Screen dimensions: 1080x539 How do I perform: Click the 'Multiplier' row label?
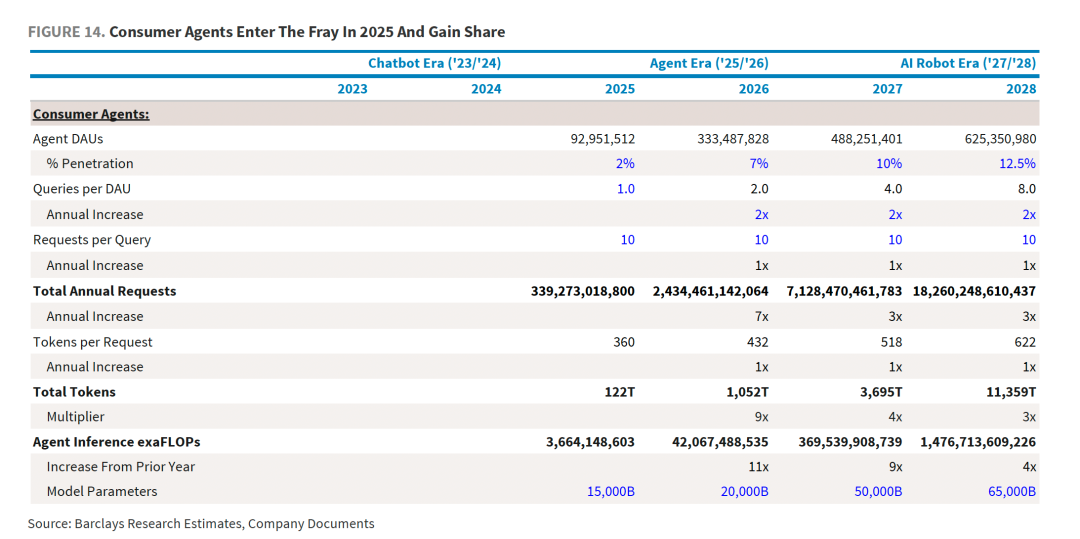(75, 416)
